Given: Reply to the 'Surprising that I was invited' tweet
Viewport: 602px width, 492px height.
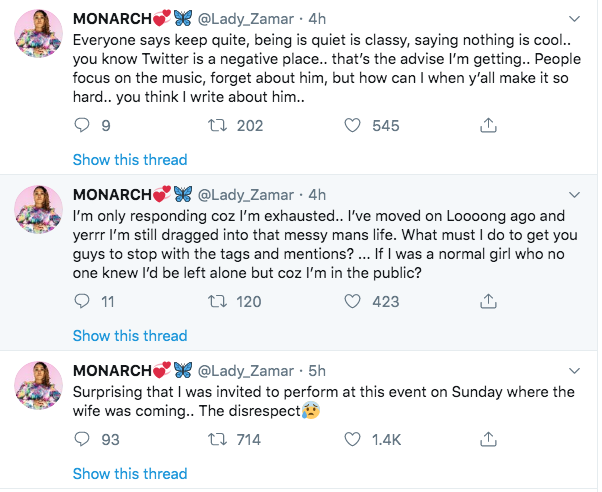Looking at the screenshot, I should tap(83, 439).
